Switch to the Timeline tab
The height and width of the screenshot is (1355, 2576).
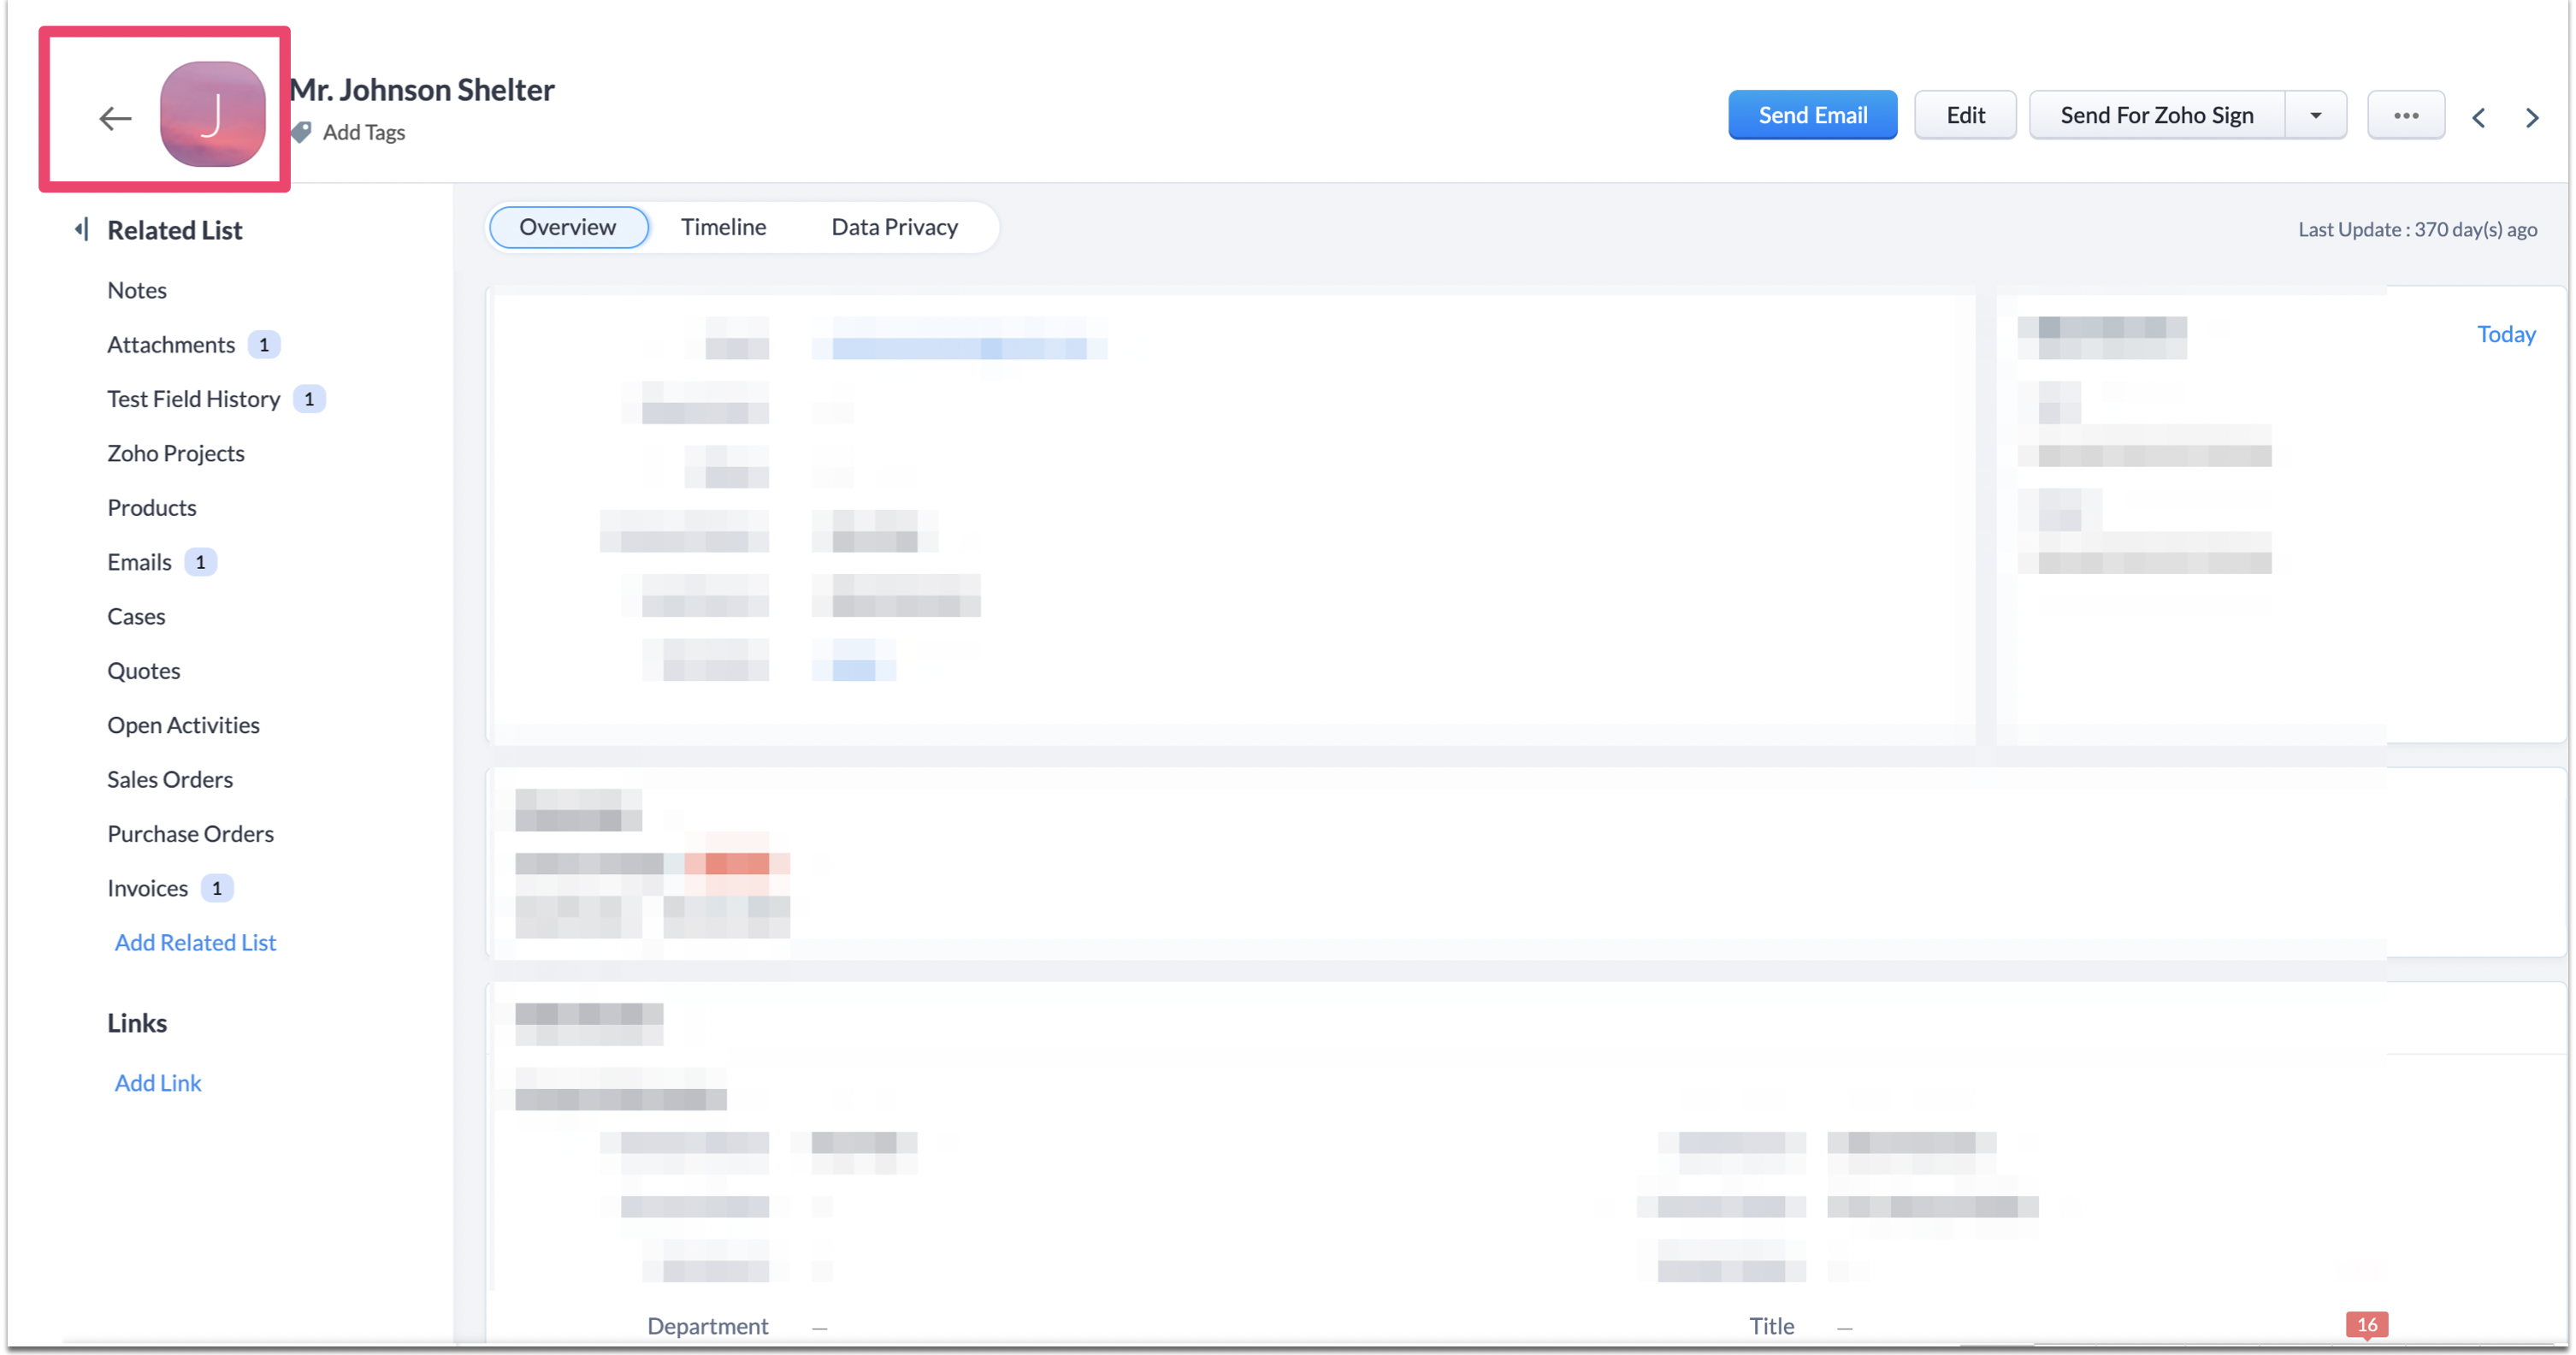pyautogui.click(x=723, y=227)
